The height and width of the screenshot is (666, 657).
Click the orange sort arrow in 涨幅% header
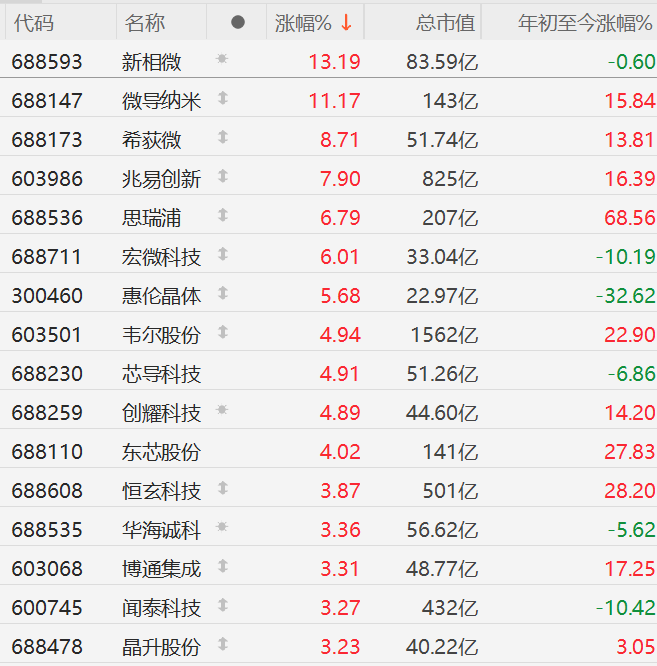click(346, 23)
